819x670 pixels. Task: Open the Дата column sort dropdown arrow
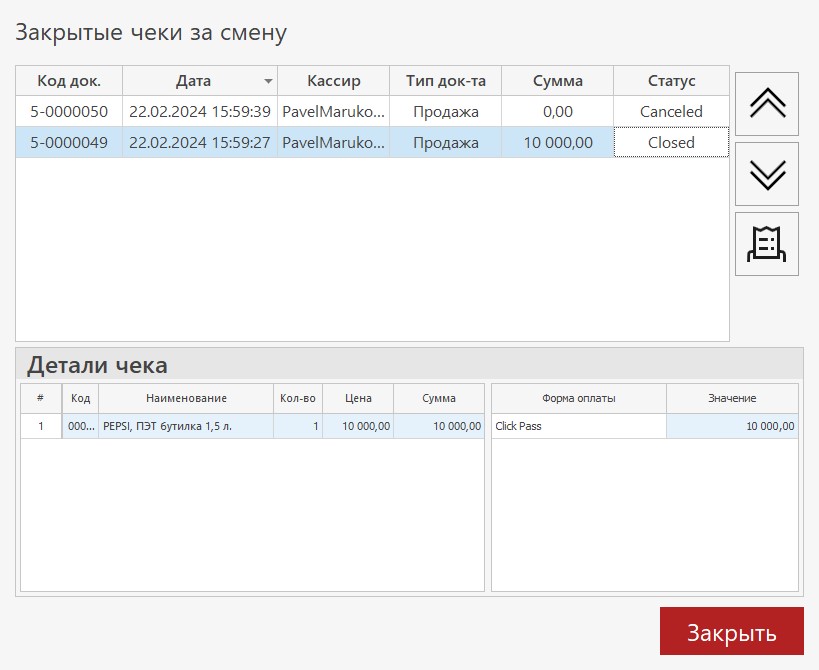(x=268, y=82)
